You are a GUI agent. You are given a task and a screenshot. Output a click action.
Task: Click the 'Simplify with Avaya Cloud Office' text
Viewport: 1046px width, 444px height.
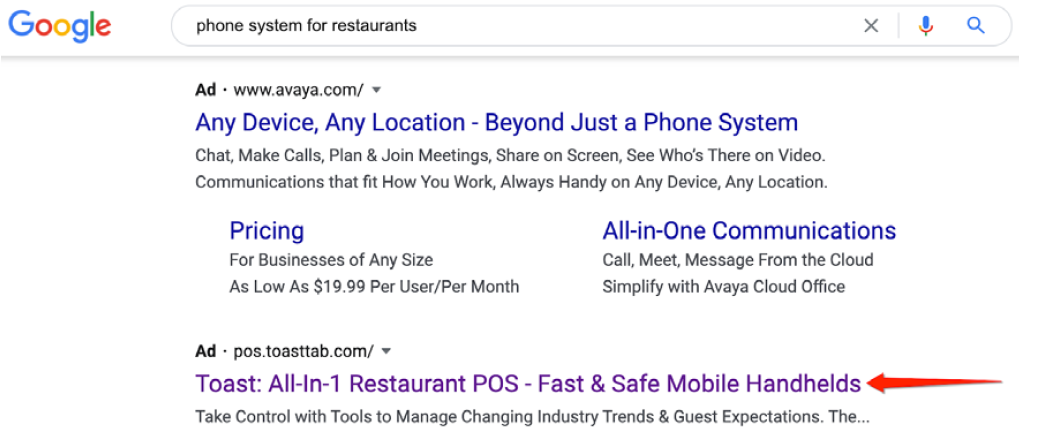click(x=724, y=287)
